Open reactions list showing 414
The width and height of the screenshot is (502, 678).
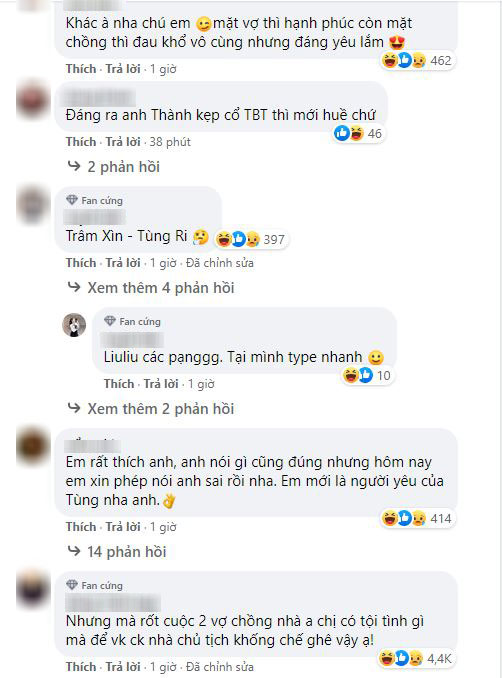click(418, 518)
